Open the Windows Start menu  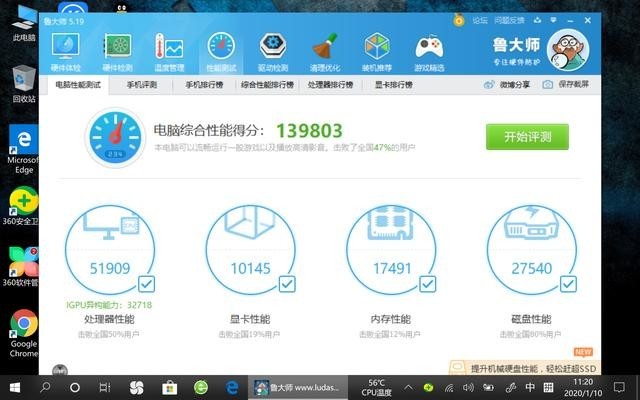point(15,387)
